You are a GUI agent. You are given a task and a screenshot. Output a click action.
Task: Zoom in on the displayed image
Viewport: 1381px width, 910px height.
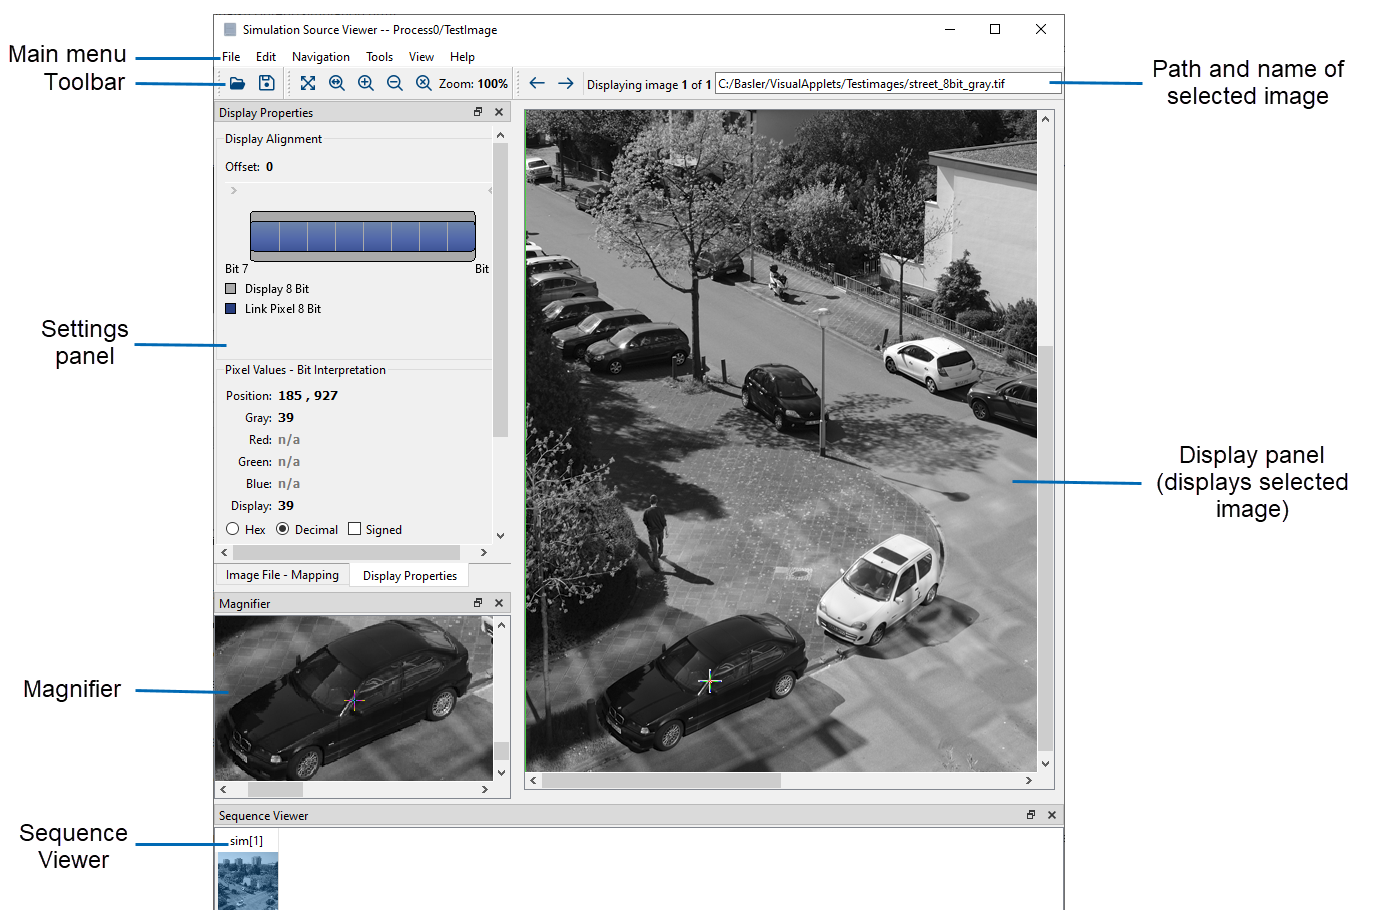point(366,83)
